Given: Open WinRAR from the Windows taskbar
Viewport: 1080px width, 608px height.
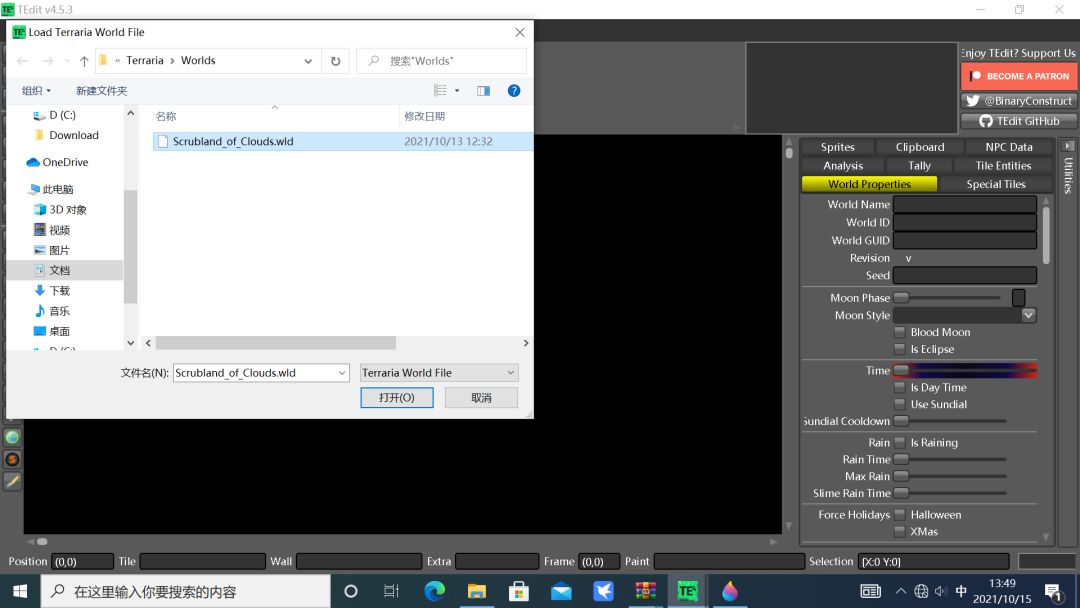Looking at the screenshot, I should pos(645,591).
